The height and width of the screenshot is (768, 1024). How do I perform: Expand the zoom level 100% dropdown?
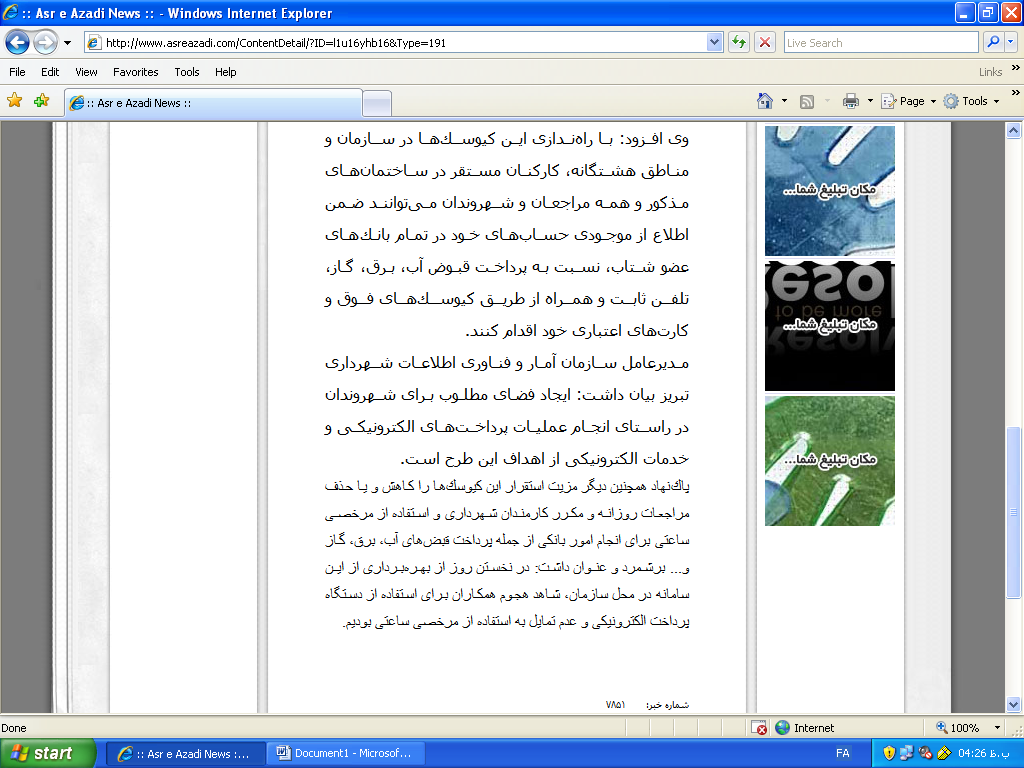click(x=997, y=728)
